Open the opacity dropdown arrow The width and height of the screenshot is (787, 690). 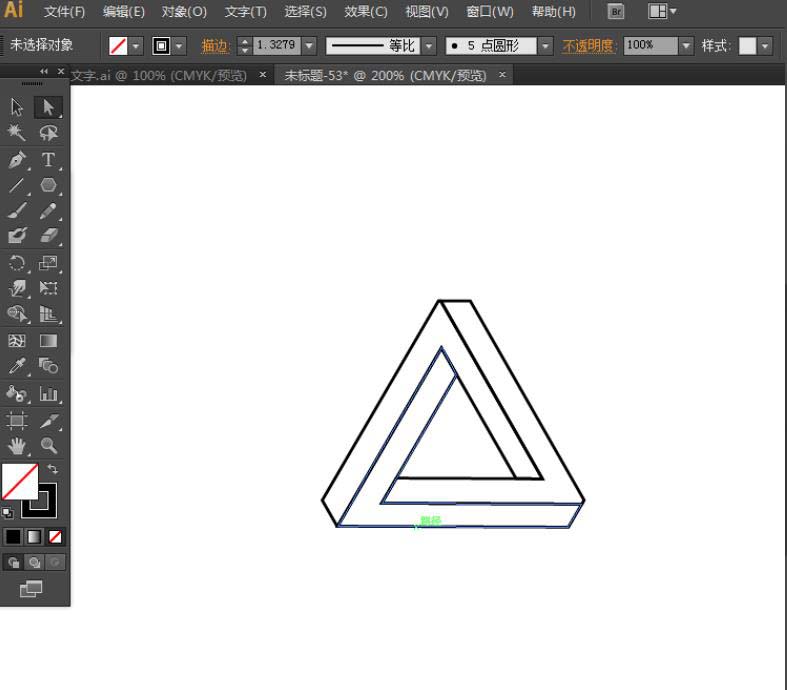(686, 46)
